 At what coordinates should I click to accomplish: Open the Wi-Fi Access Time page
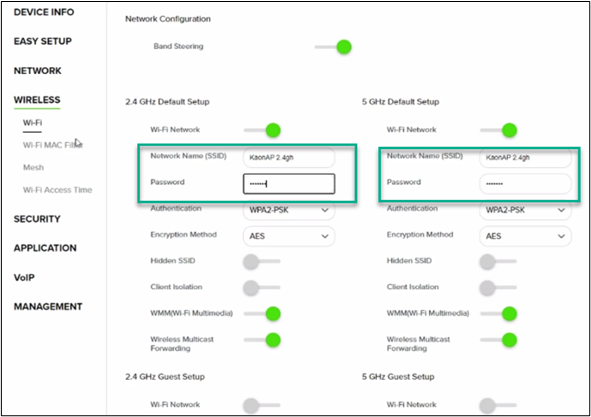(x=57, y=190)
